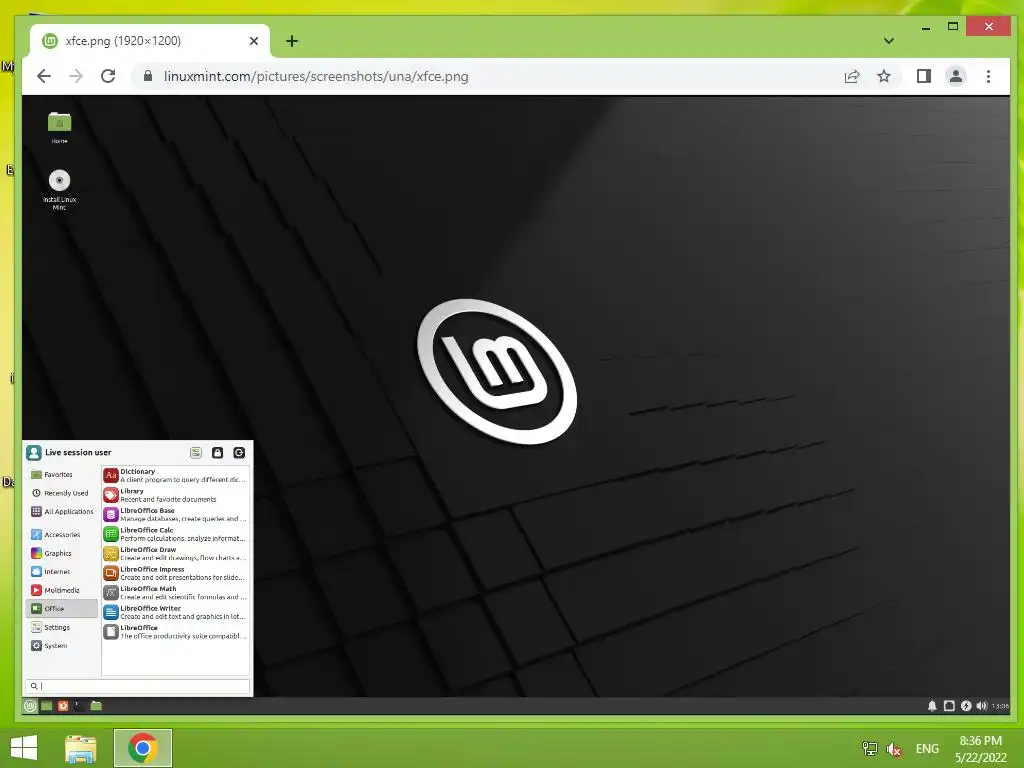1024x768 pixels.
Task: Launch LibreOffice Math
Action: click(x=176, y=593)
